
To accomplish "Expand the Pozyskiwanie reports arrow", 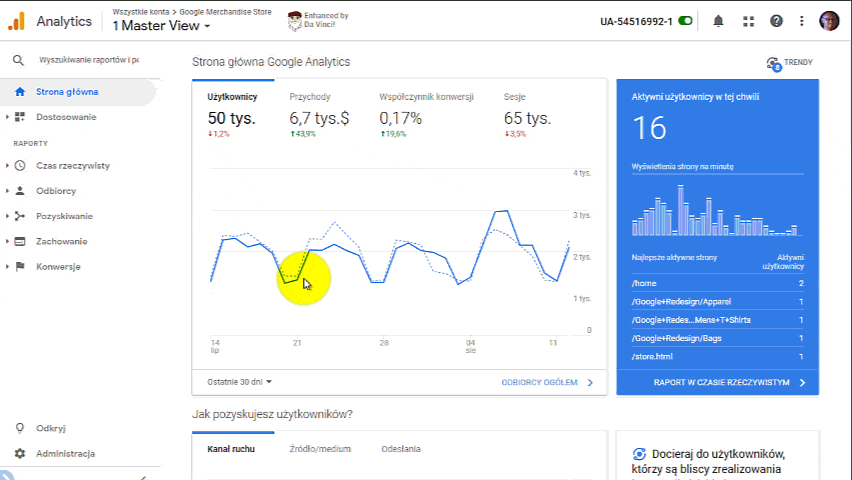I will tap(7, 216).
